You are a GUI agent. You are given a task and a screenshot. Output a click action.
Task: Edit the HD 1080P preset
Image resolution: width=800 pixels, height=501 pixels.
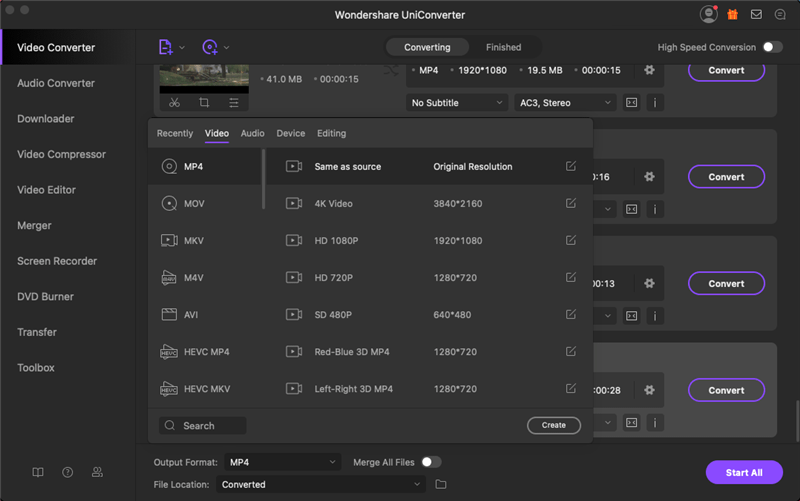pyautogui.click(x=571, y=240)
